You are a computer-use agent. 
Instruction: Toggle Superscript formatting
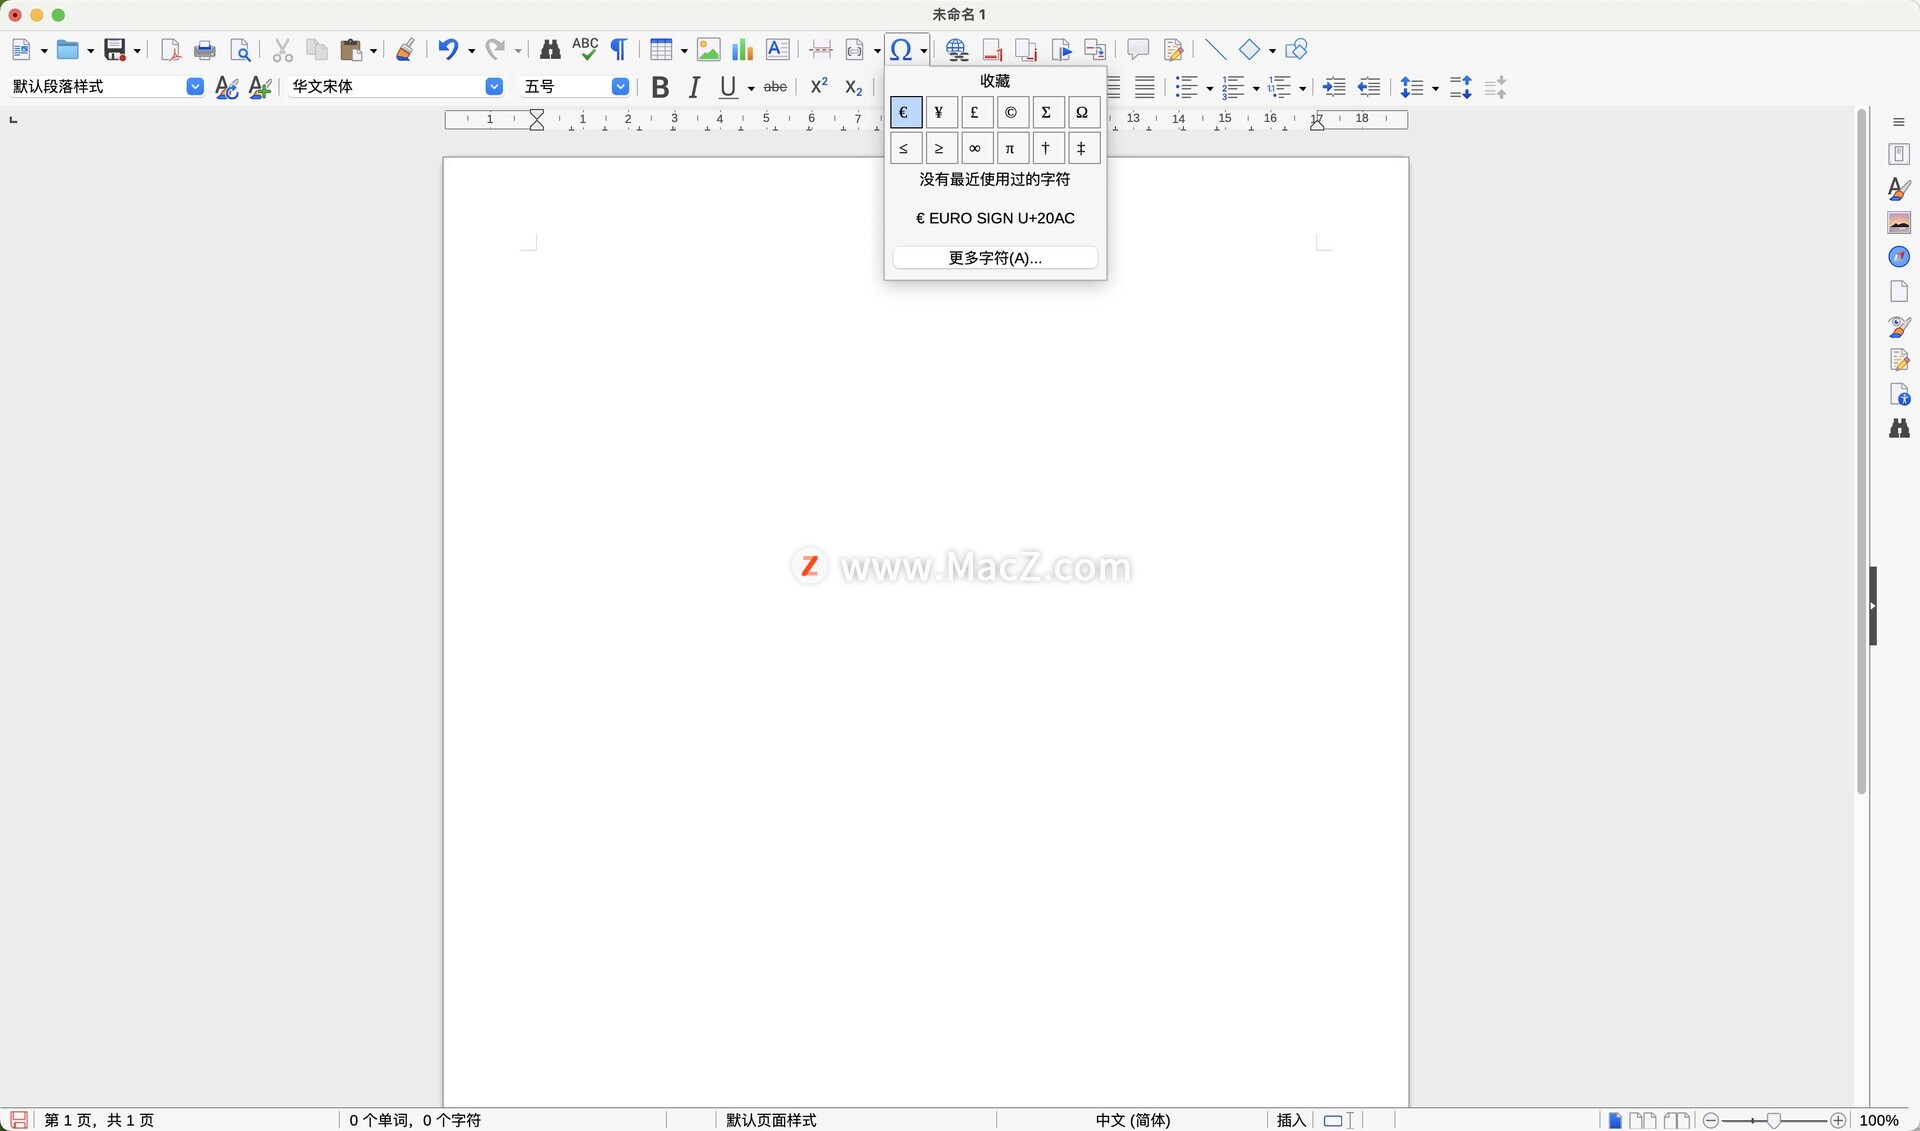[x=819, y=86]
